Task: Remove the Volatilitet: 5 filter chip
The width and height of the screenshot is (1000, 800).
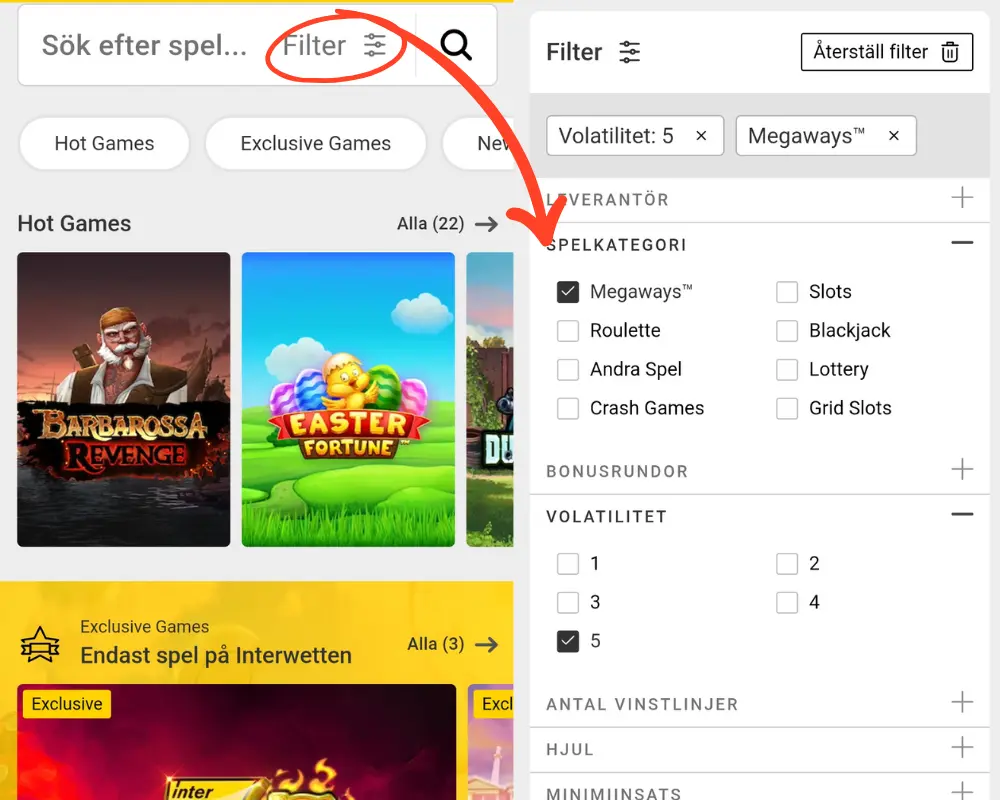Action: click(701, 135)
